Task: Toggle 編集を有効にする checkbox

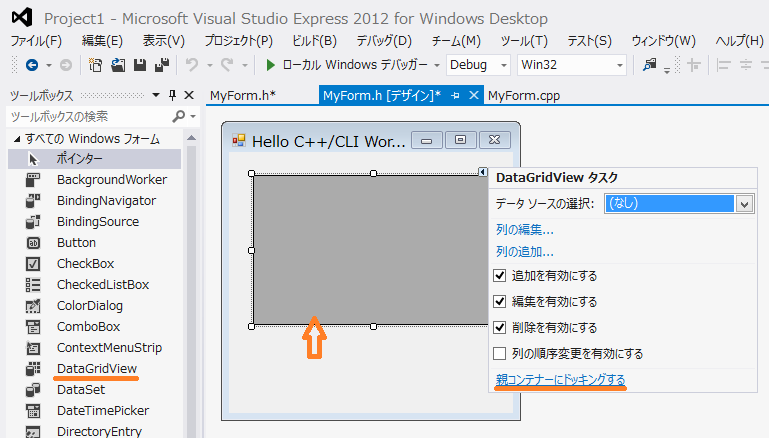Action: (499, 301)
